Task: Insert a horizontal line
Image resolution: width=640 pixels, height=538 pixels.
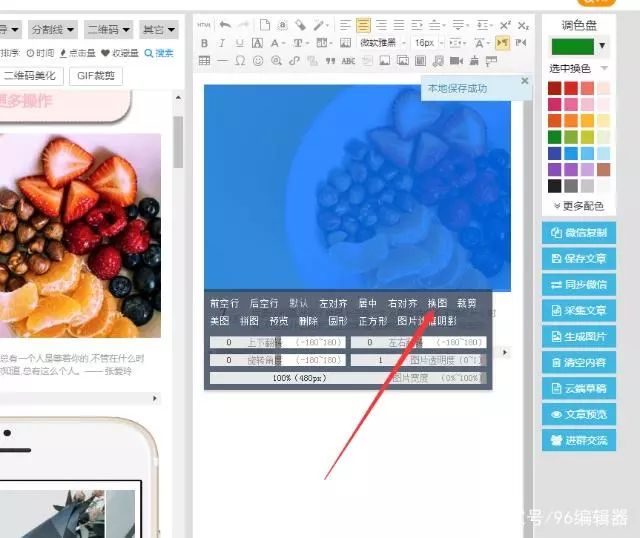Action: (222, 61)
